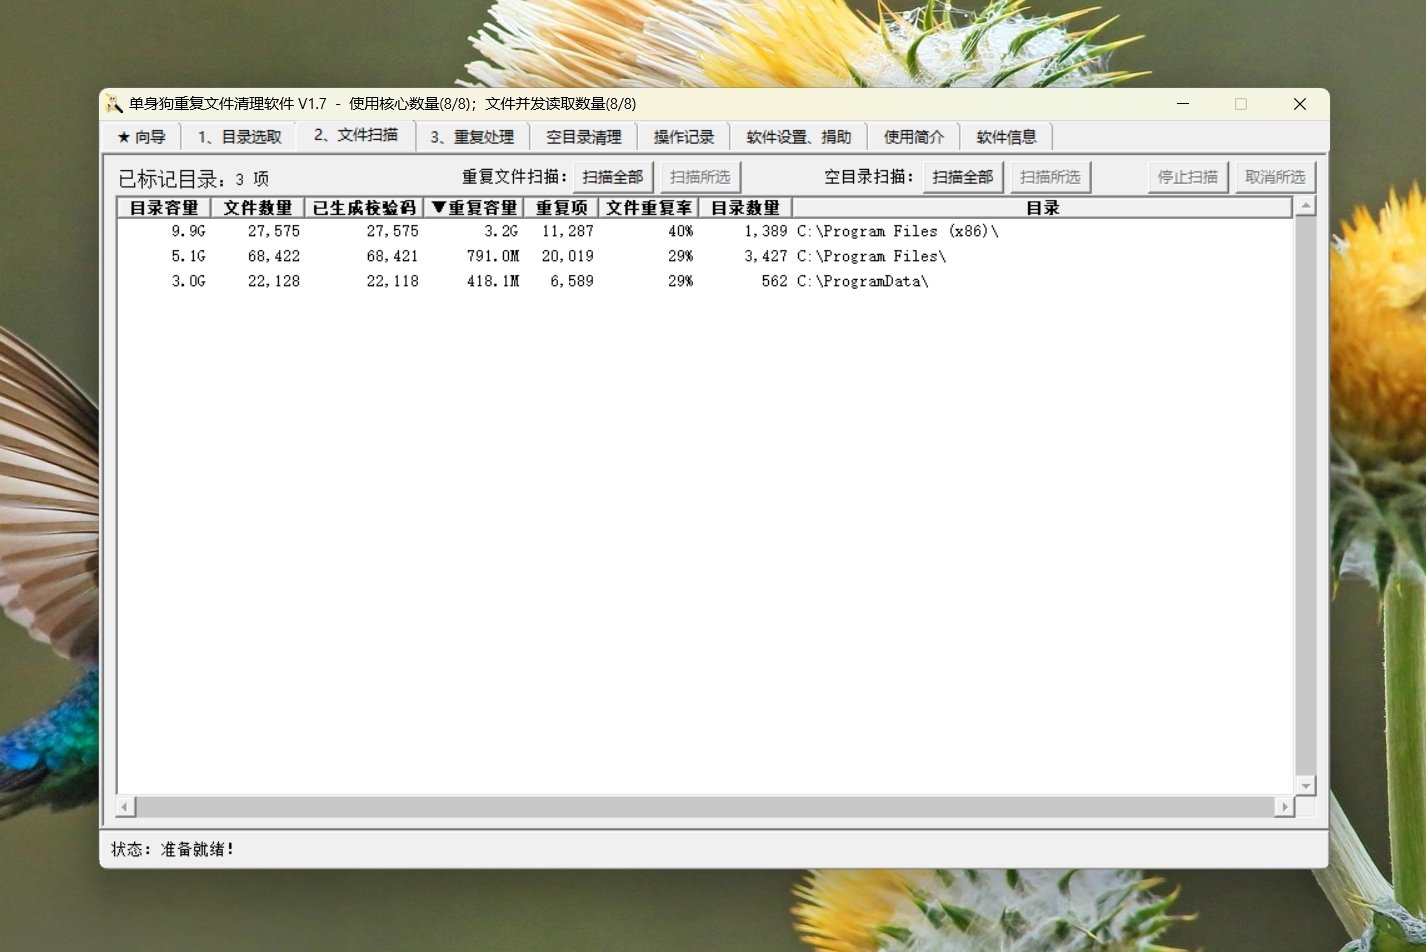The height and width of the screenshot is (952, 1426).
Task: Go to the 空目录清理 tab
Action: (584, 137)
